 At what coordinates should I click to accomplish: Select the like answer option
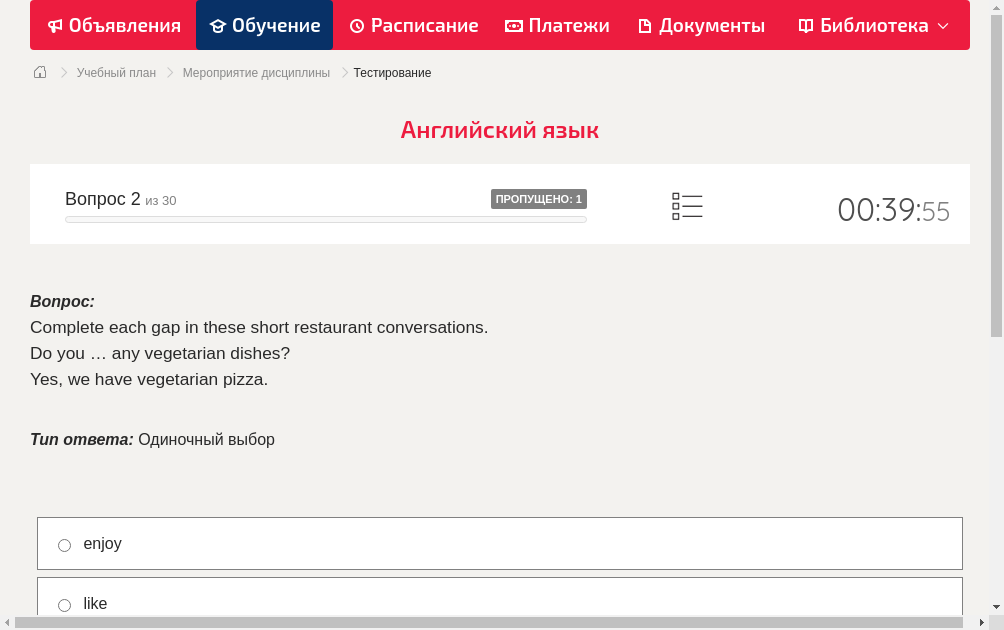[64, 605]
